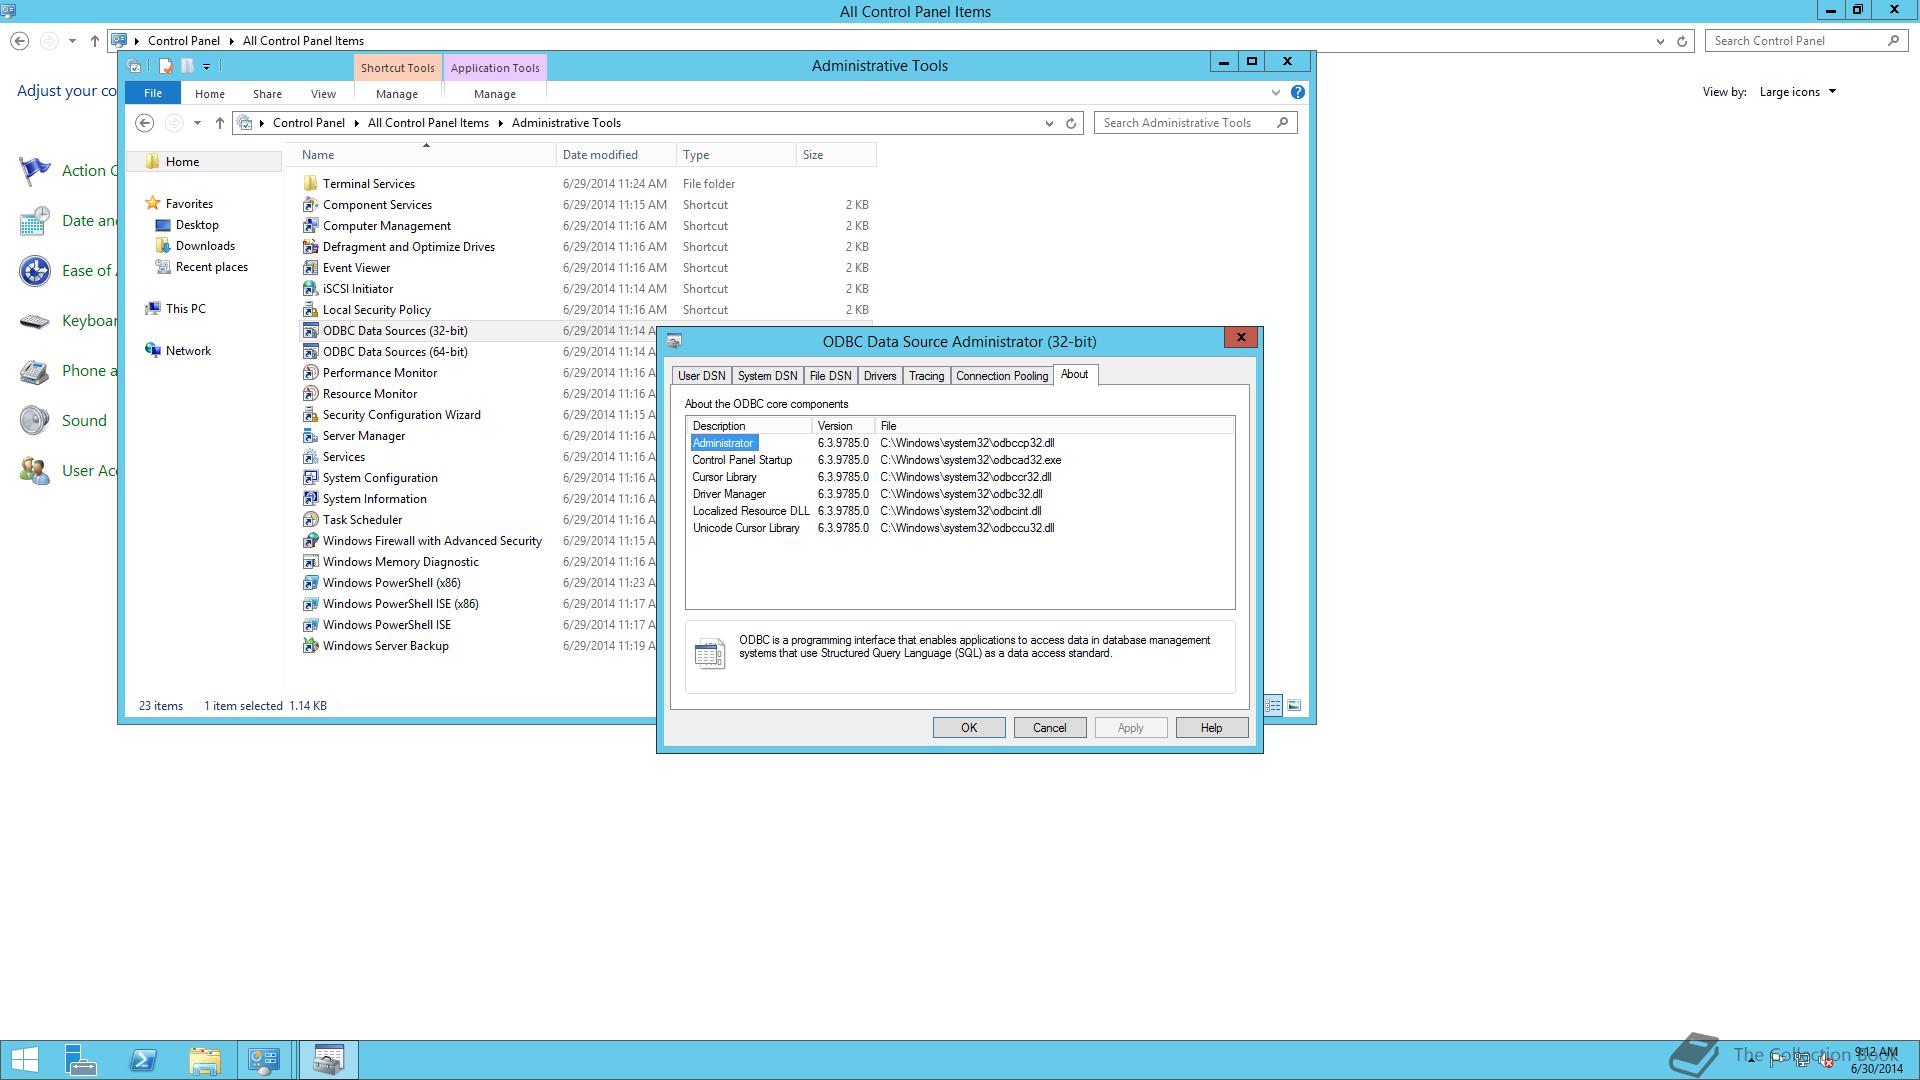
Task: Select Component Services shortcut icon
Action: [x=310, y=204]
